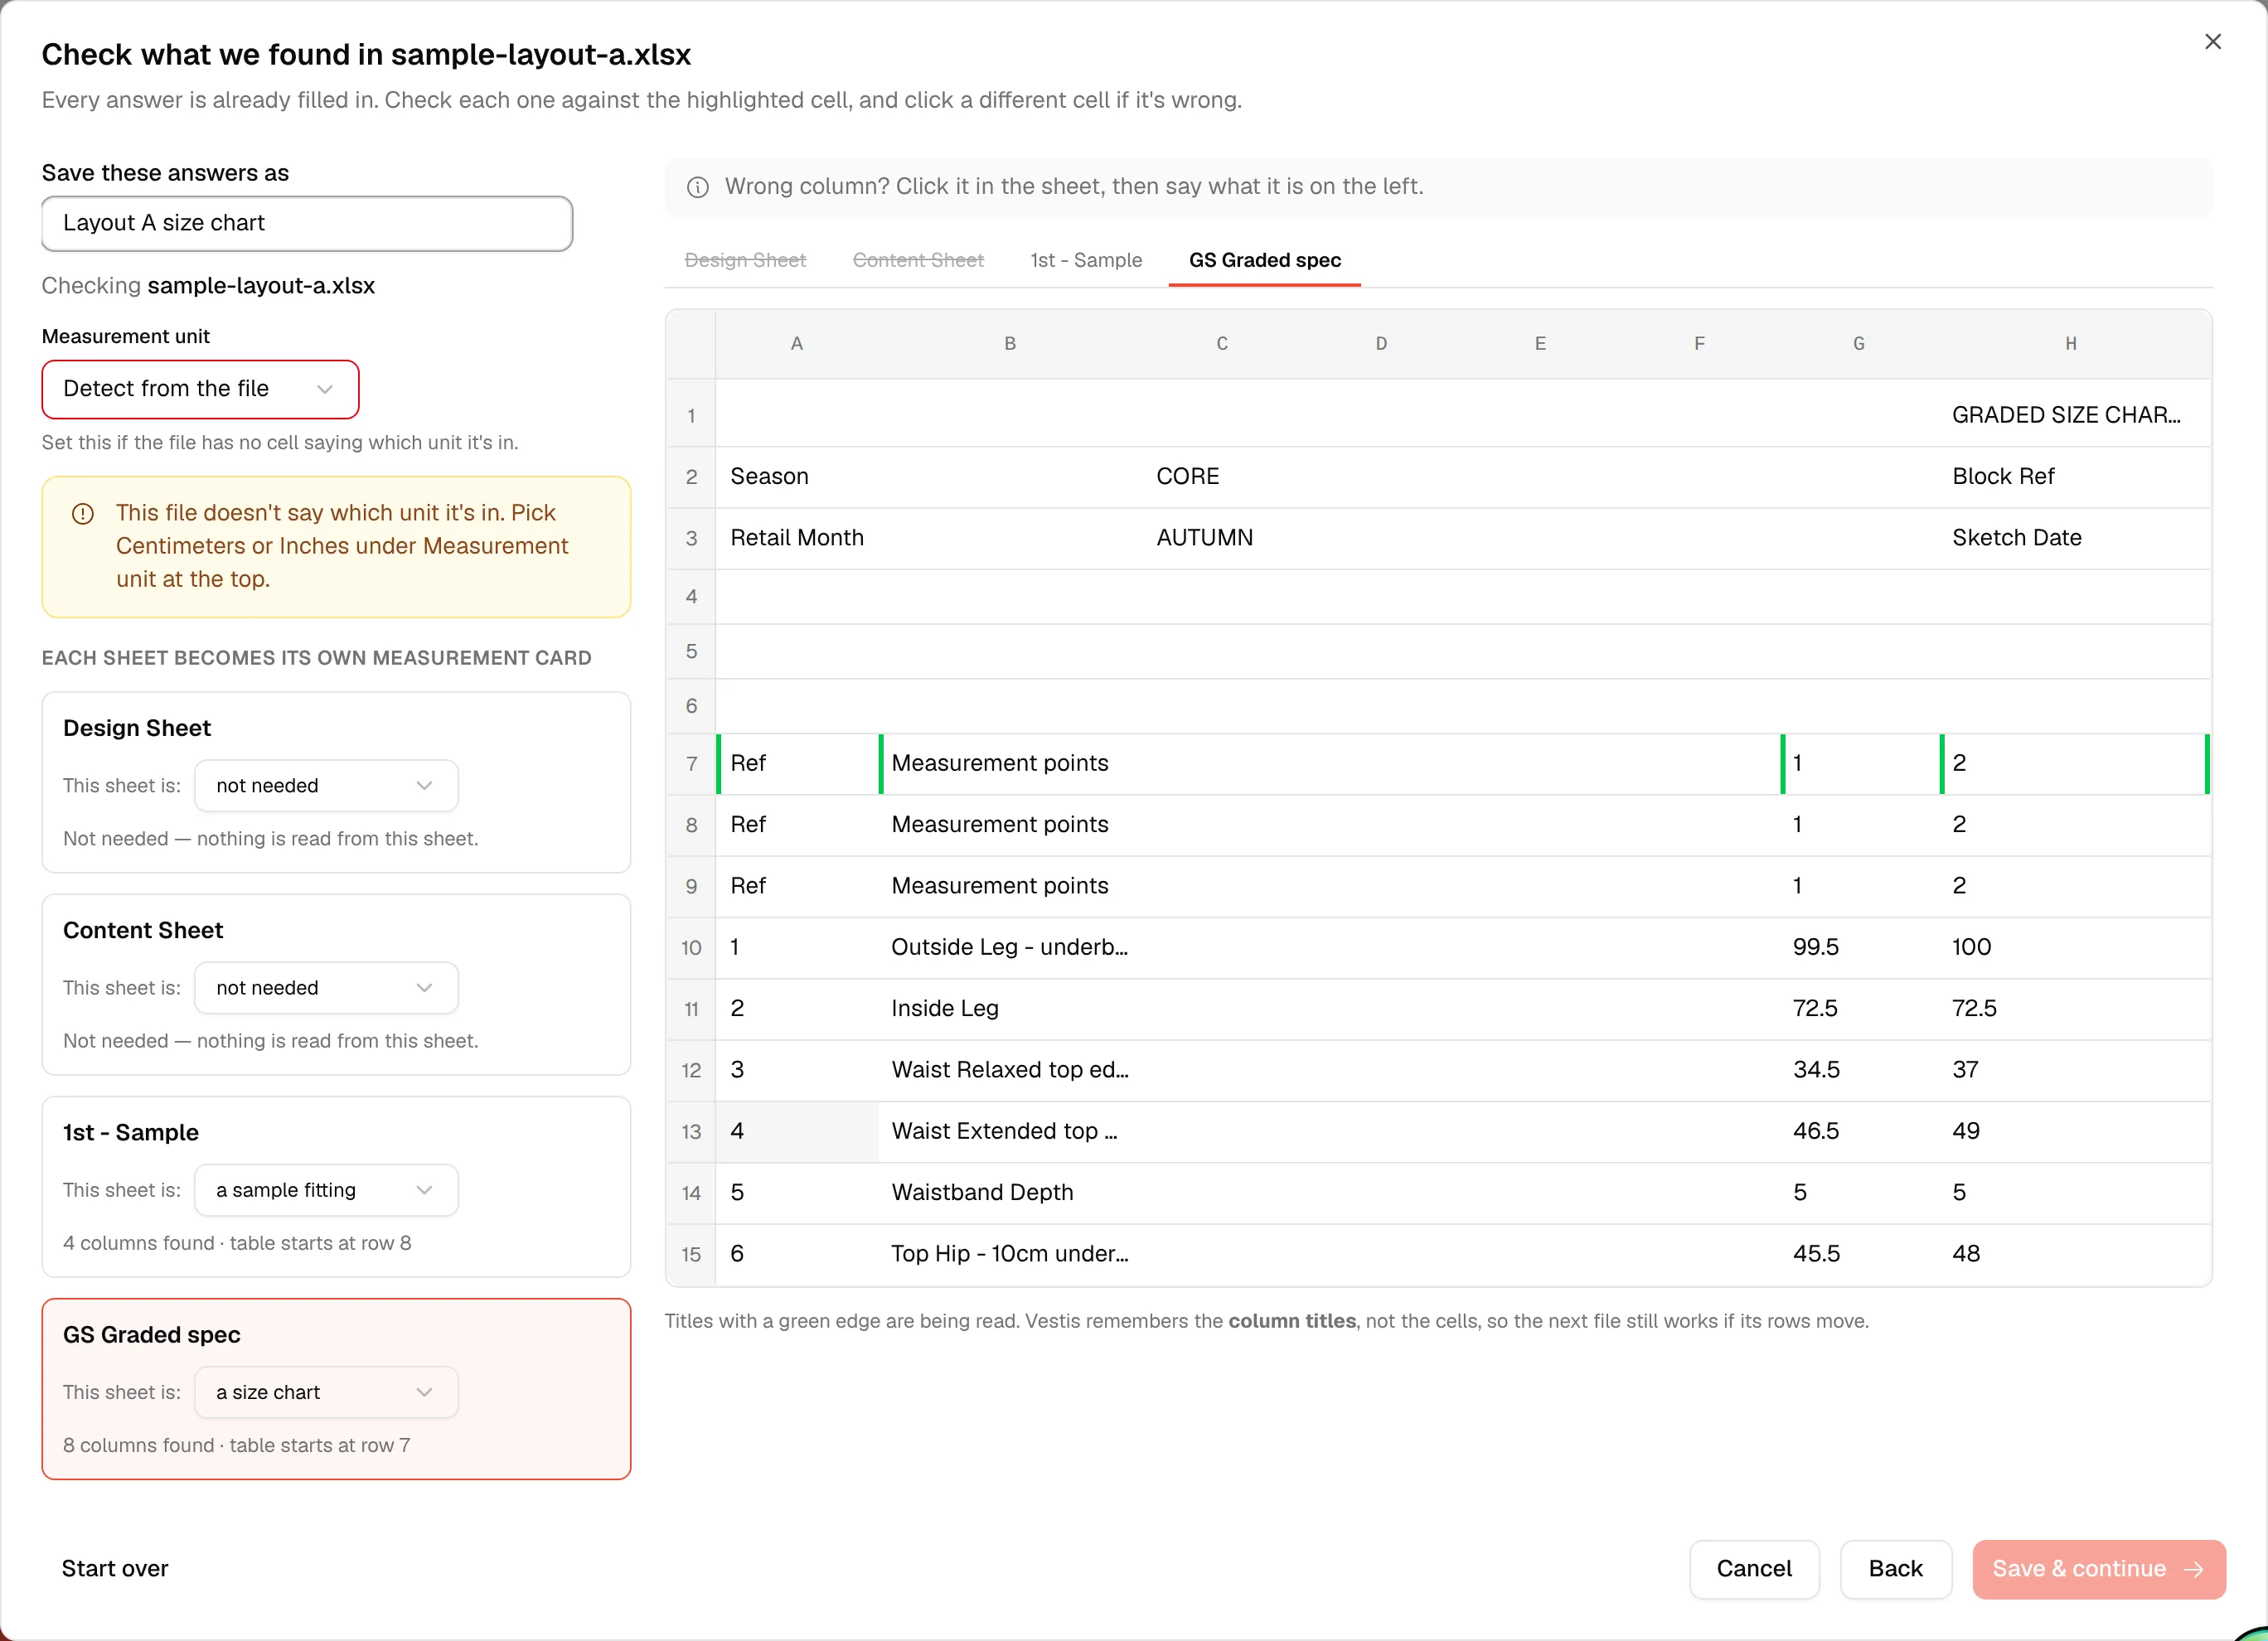Select the Content Sheet tab
The height and width of the screenshot is (1641, 2268).
click(x=918, y=260)
